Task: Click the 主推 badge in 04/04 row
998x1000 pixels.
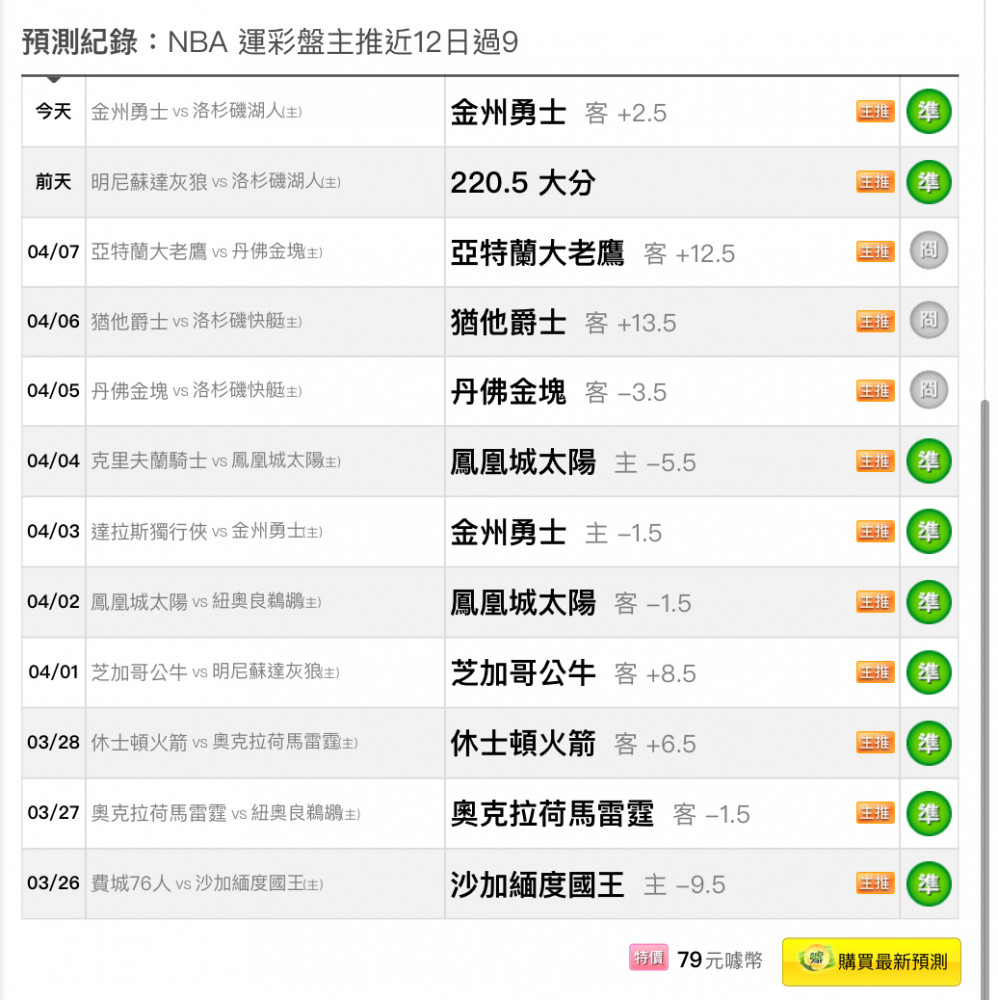Action: coord(875,460)
